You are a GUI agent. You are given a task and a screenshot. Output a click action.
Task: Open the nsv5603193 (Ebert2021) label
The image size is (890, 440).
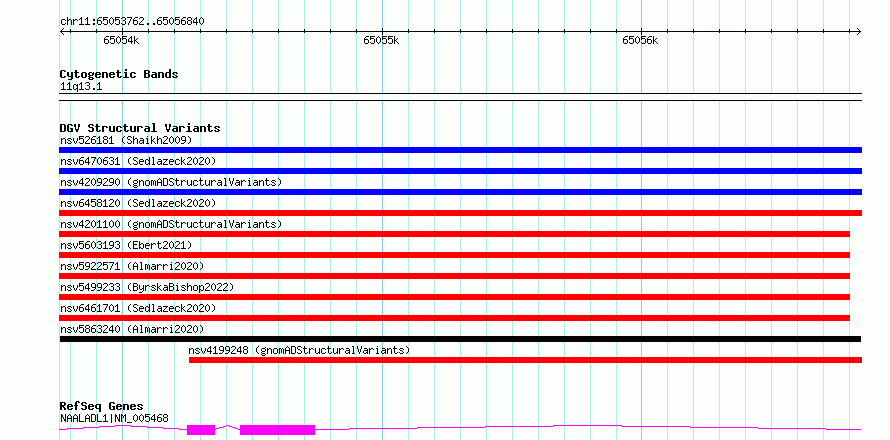pos(126,245)
